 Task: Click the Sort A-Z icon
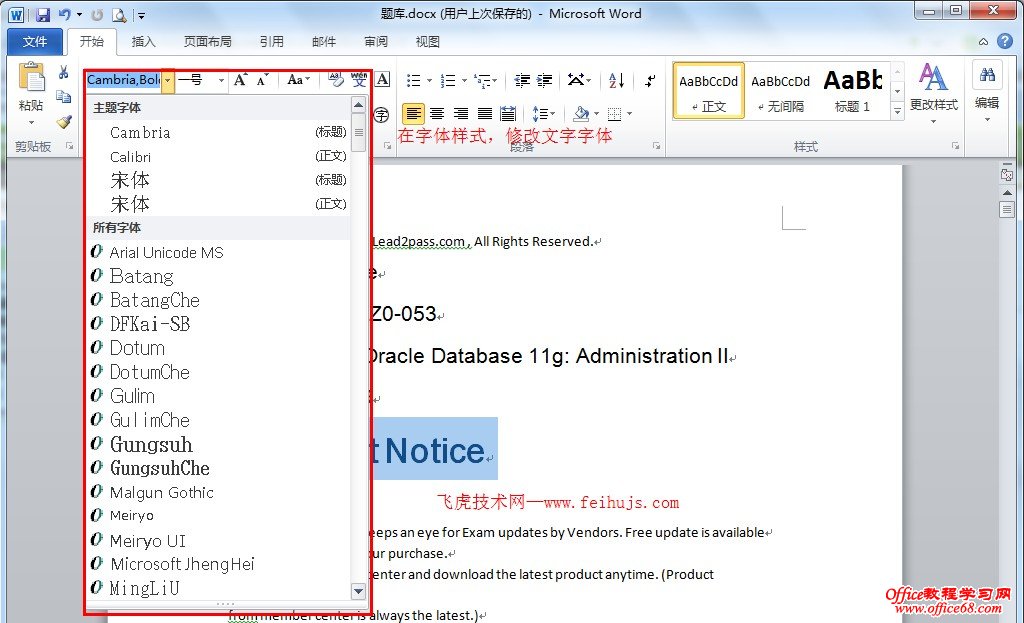616,80
